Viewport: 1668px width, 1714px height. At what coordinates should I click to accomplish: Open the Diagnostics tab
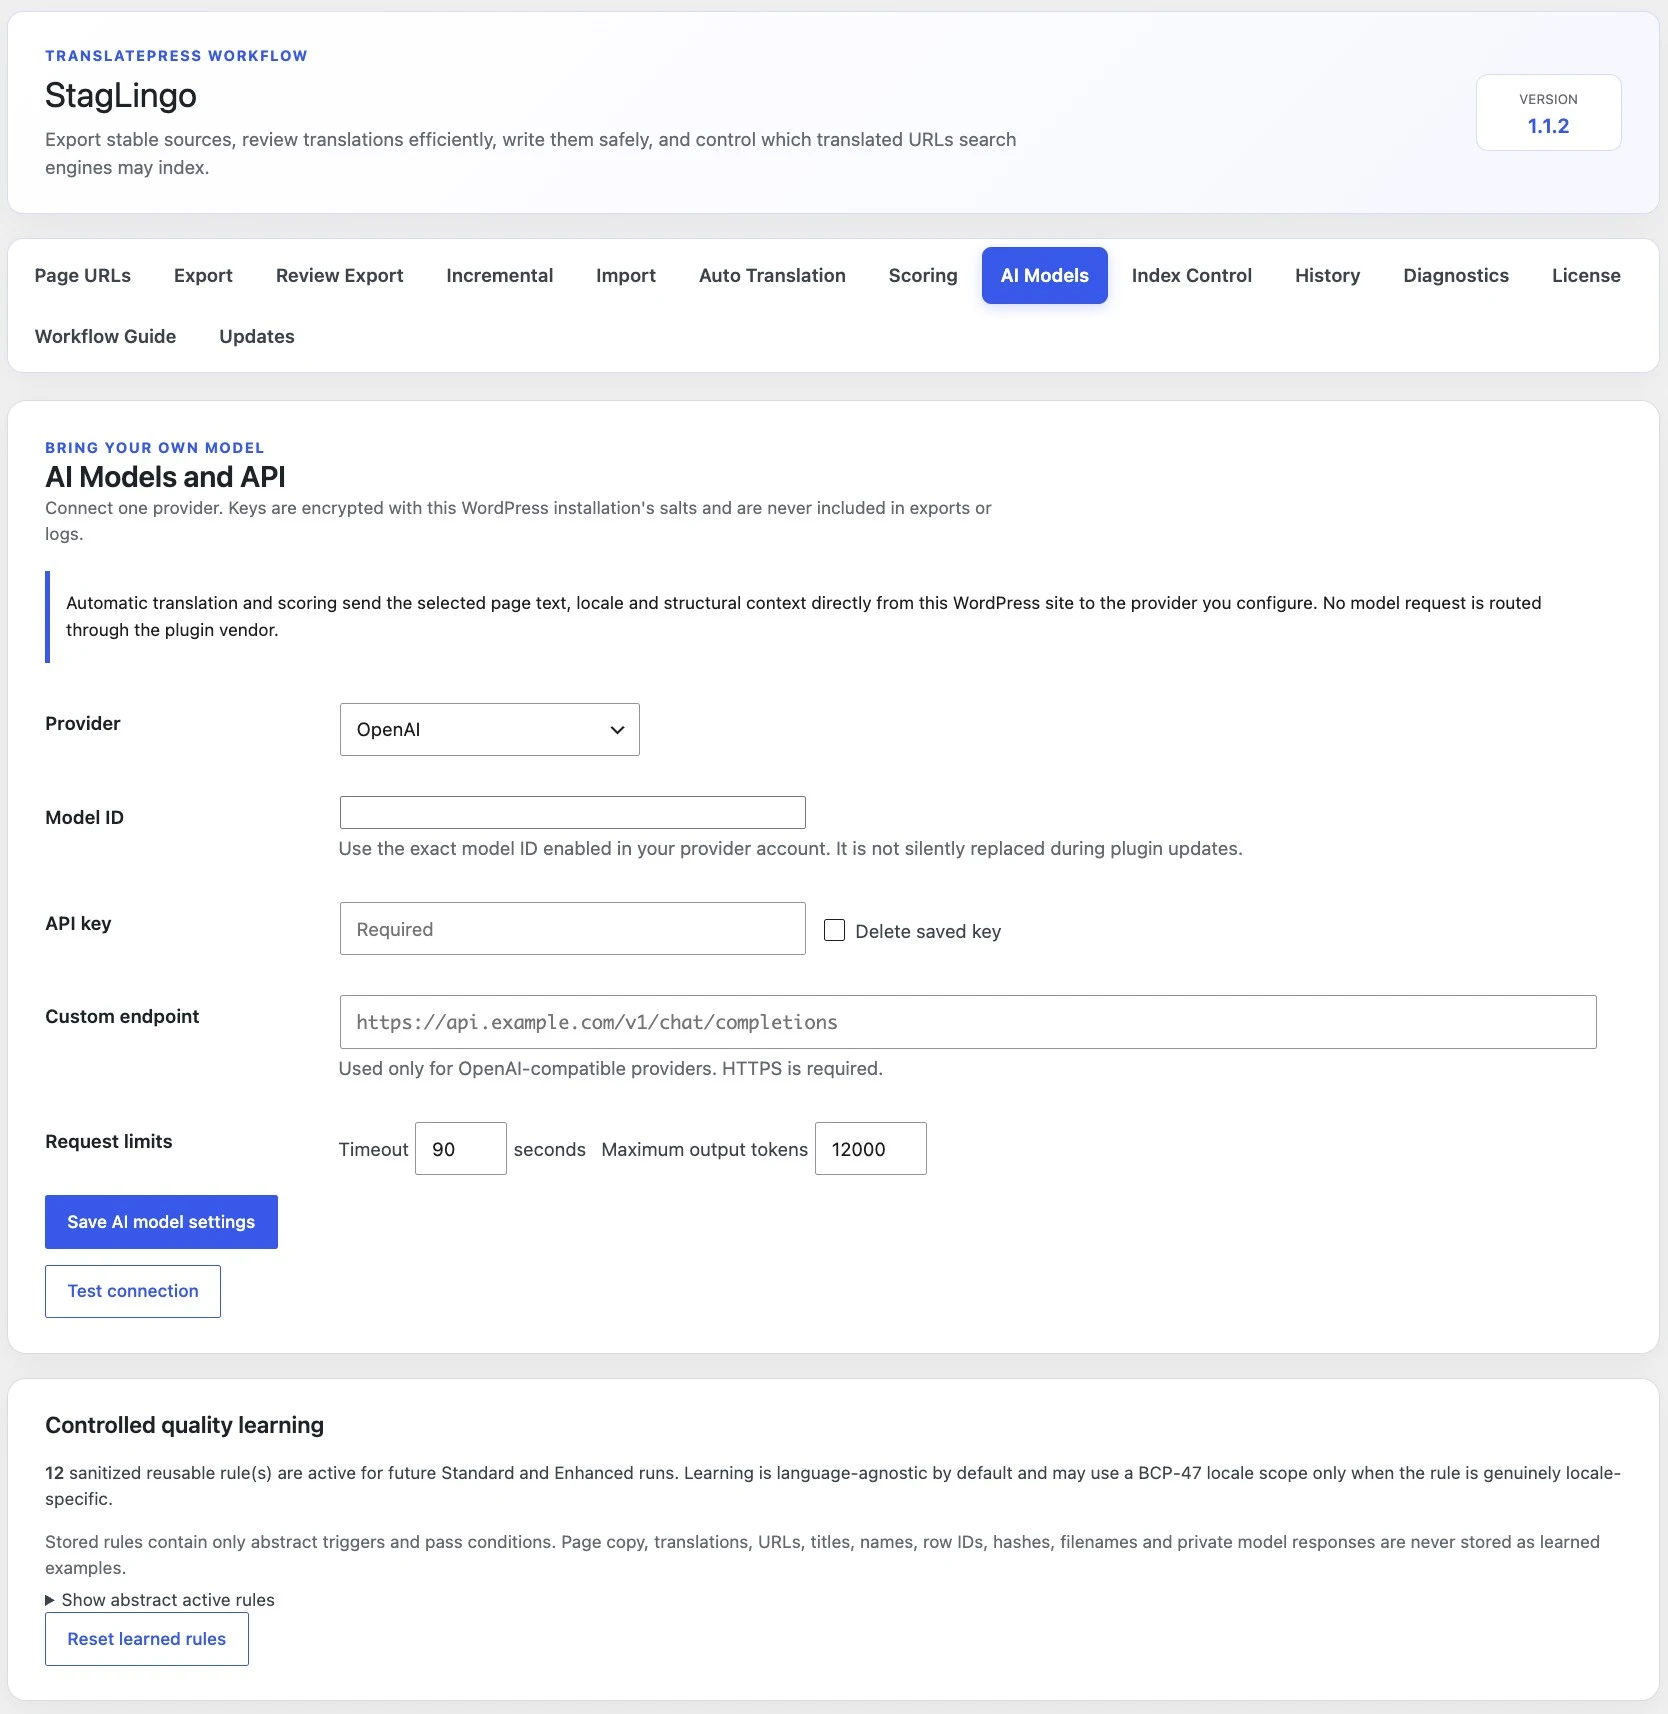pyautogui.click(x=1456, y=275)
